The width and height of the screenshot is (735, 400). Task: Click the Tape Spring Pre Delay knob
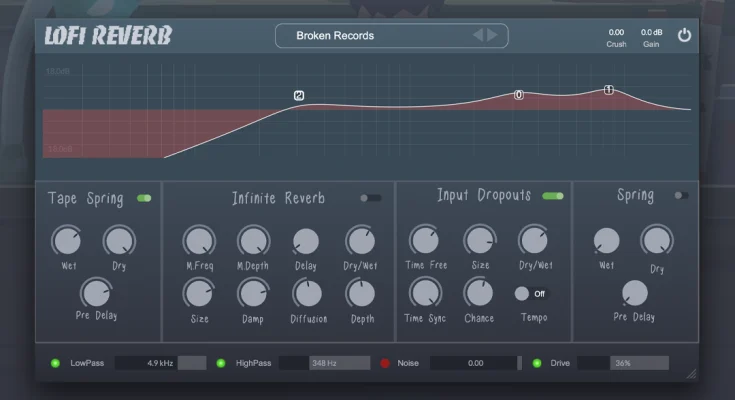[x=94, y=292]
